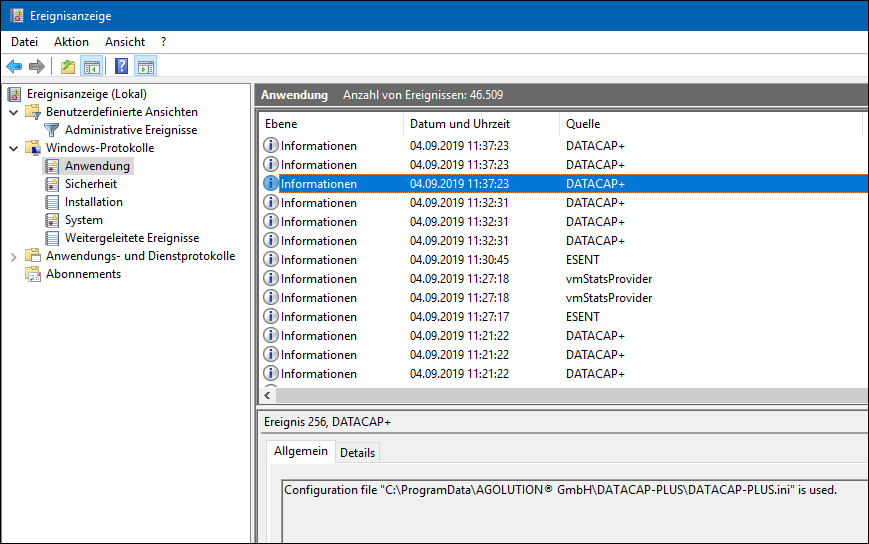This screenshot has height=544, width=869.
Task: Click the Benutzerdefinierte Ansichten folder icon
Action: 33,112
